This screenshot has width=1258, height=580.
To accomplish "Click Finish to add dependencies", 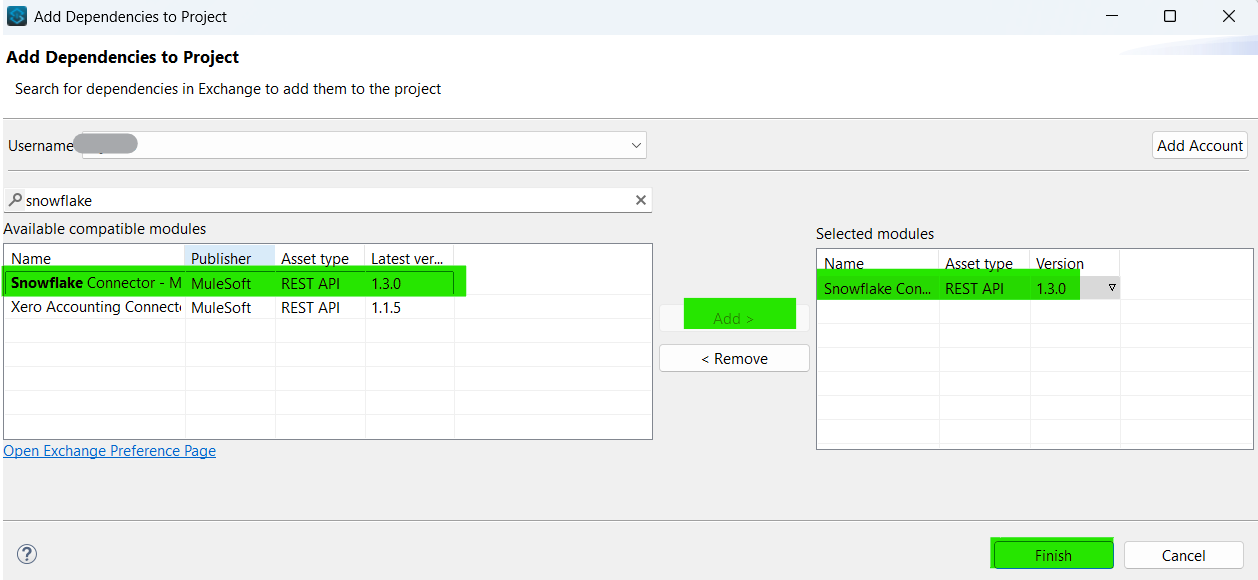I will (1052, 555).
